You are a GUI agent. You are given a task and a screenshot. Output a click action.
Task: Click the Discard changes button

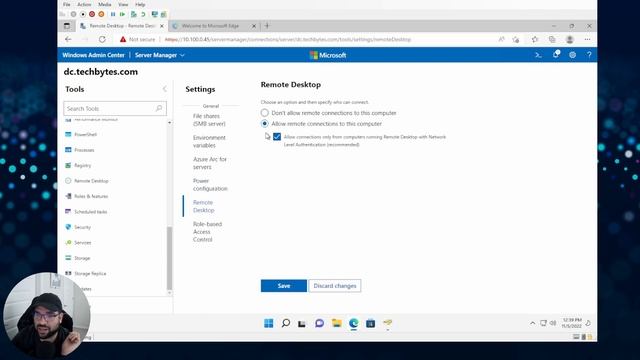click(x=335, y=286)
